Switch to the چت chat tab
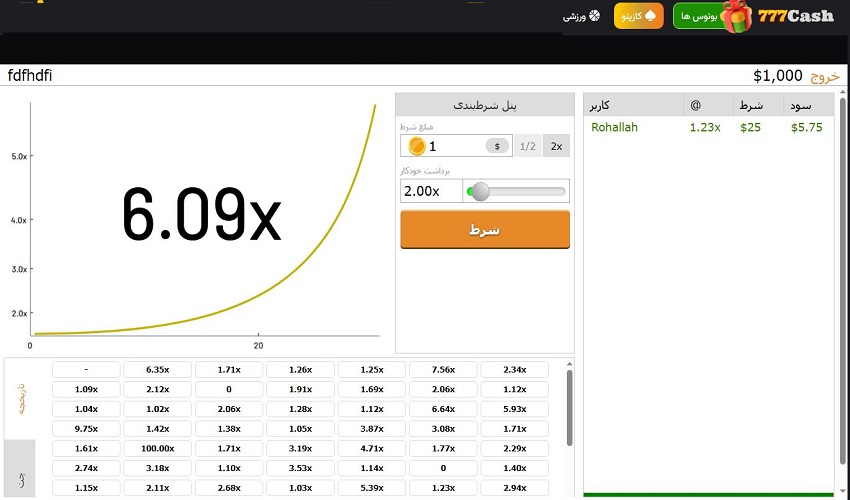This screenshot has height=500, width=850. [x=21, y=470]
